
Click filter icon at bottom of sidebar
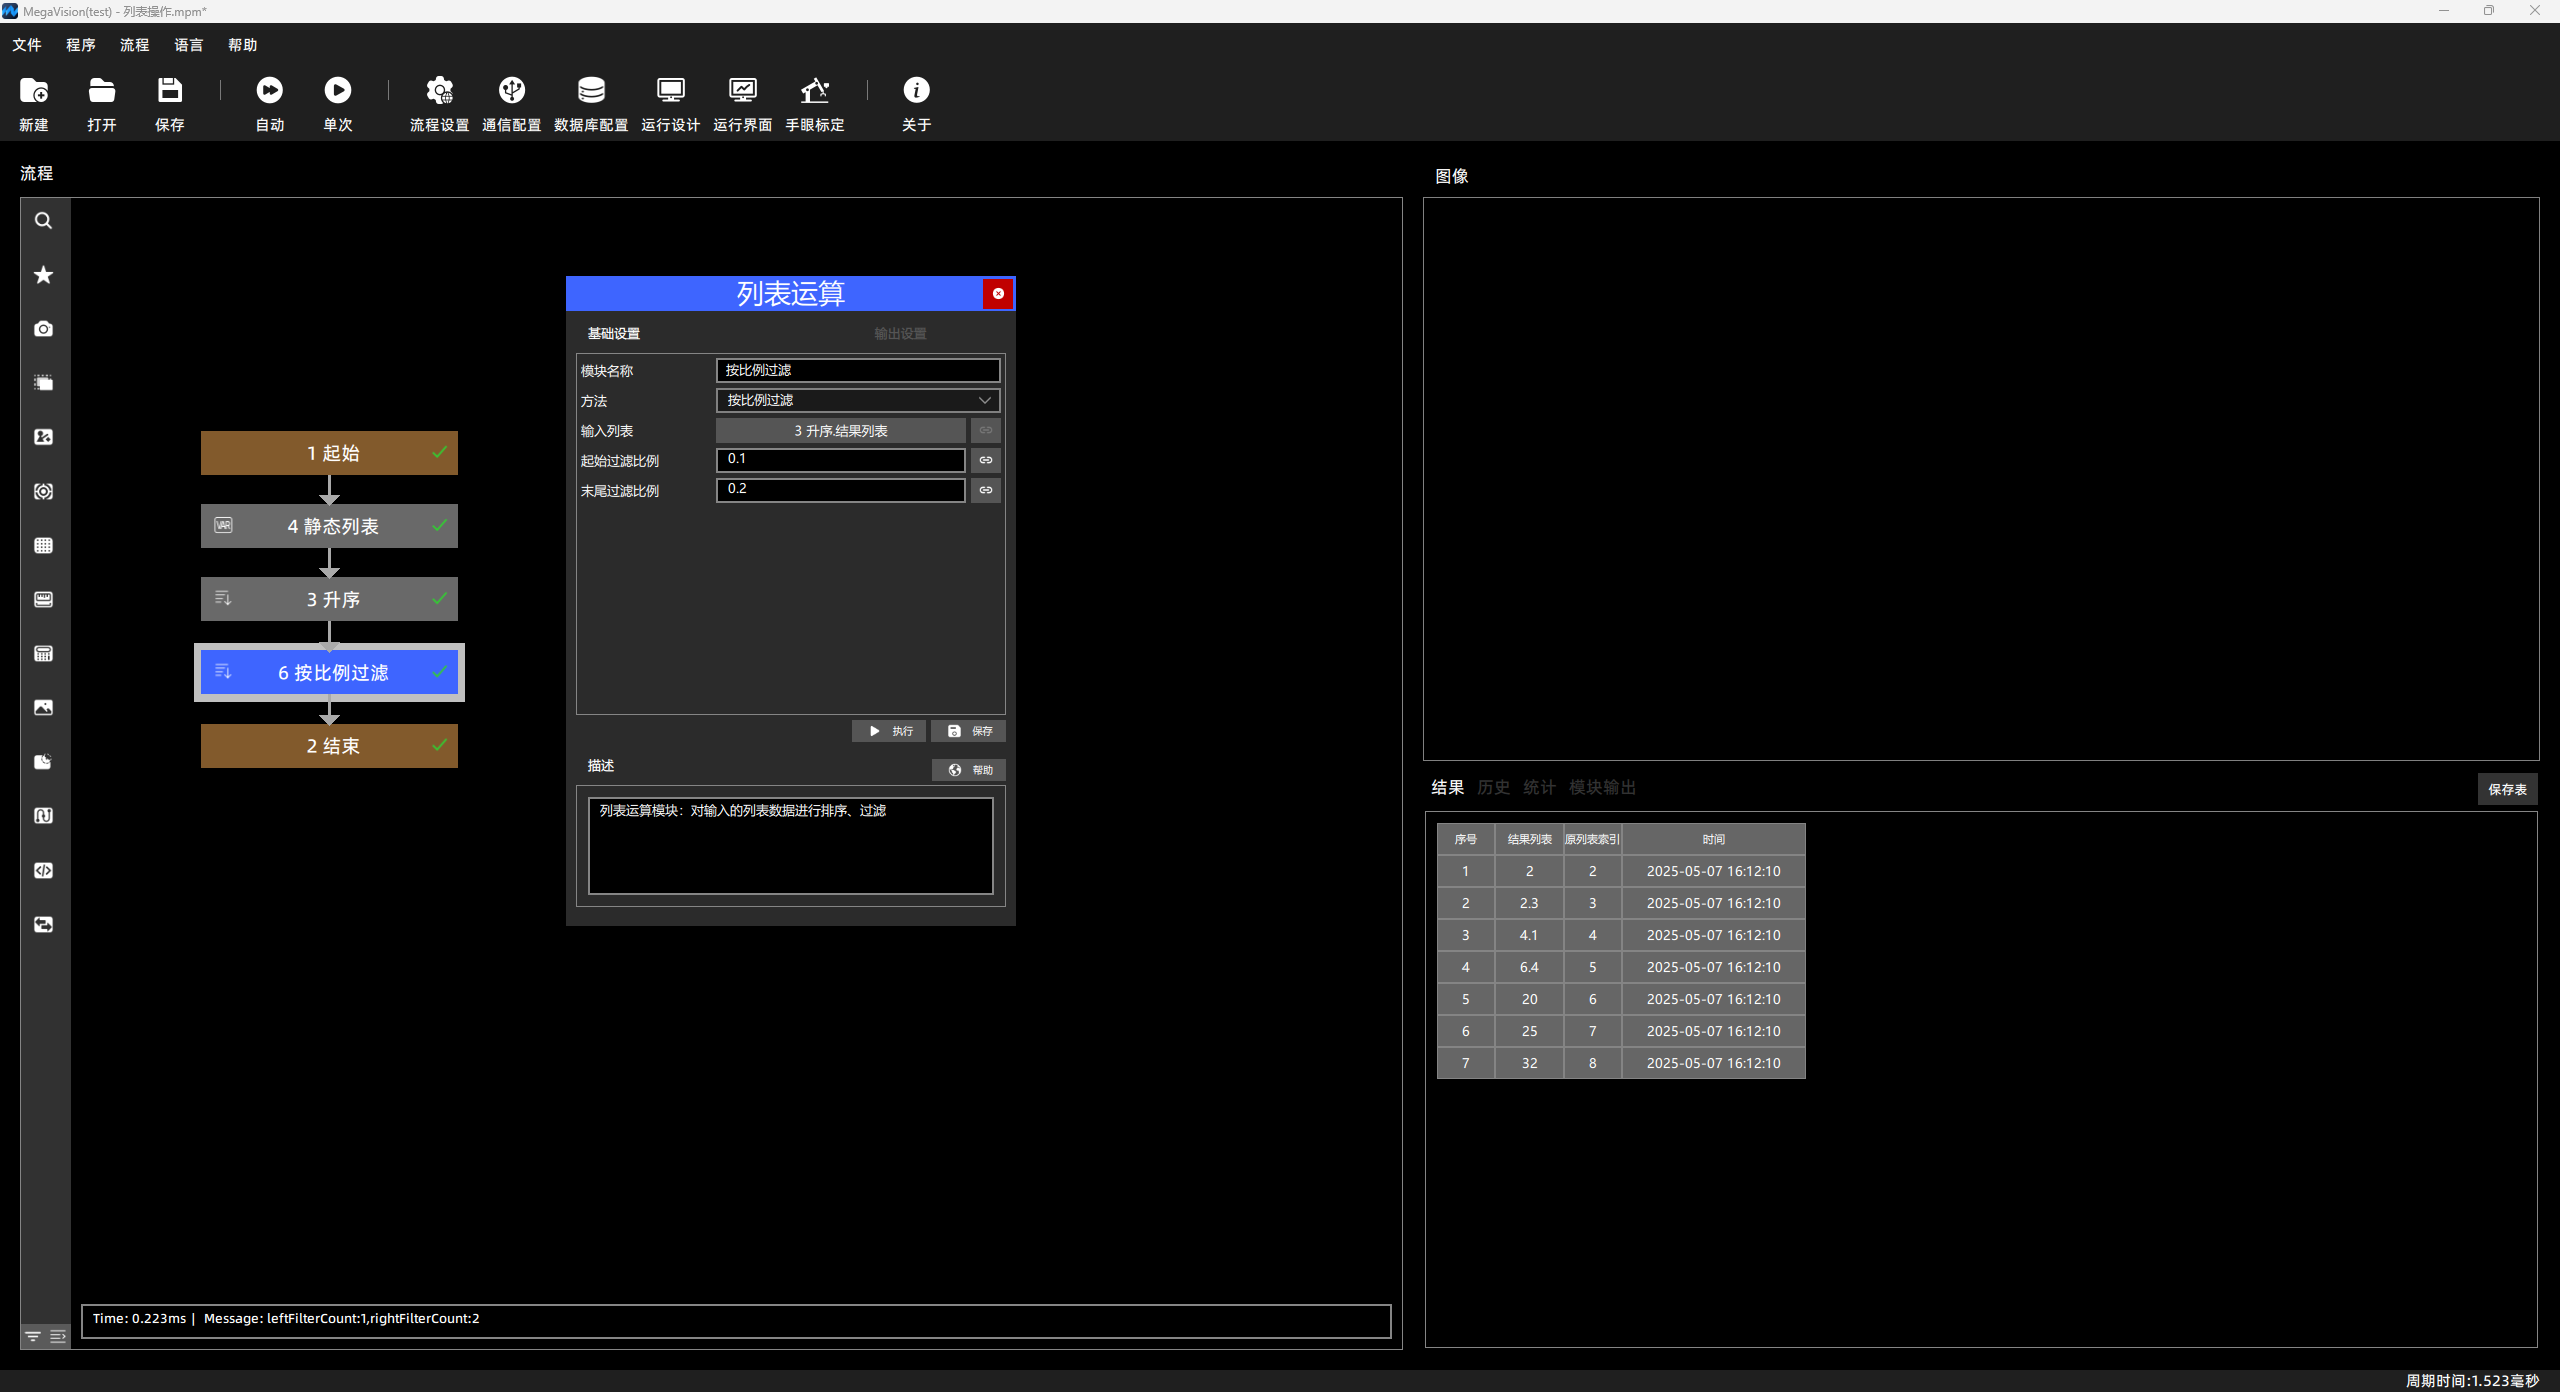33,1336
